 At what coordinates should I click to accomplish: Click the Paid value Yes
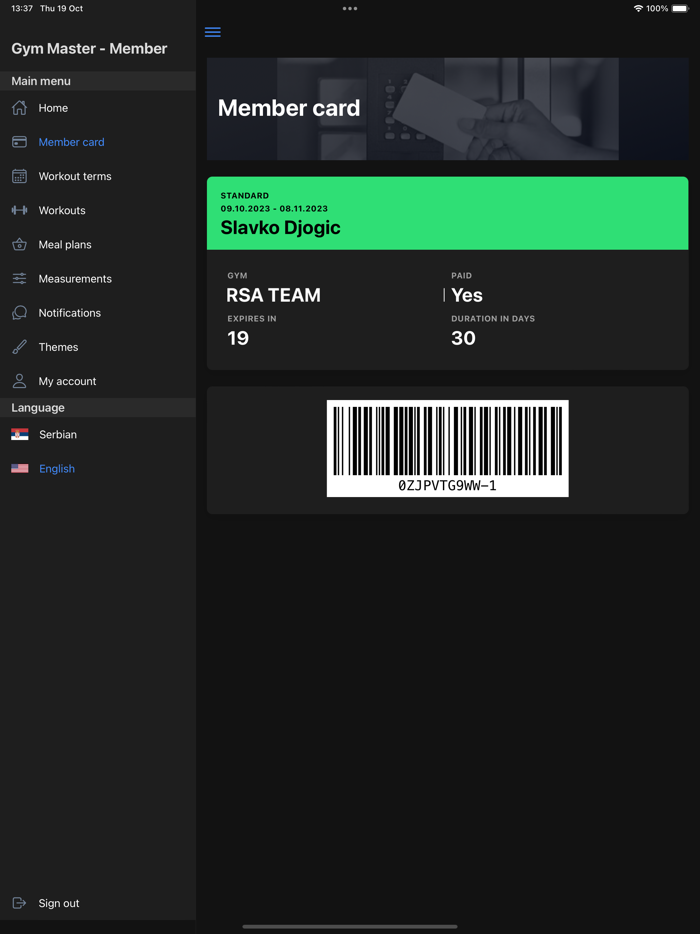[467, 295]
